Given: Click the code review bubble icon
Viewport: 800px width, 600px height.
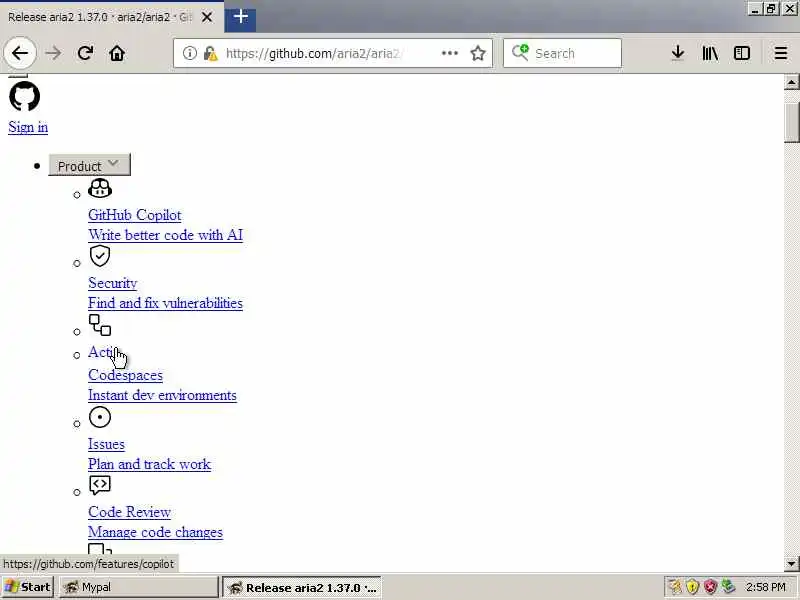Looking at the screenshot, I should (99, 485).
